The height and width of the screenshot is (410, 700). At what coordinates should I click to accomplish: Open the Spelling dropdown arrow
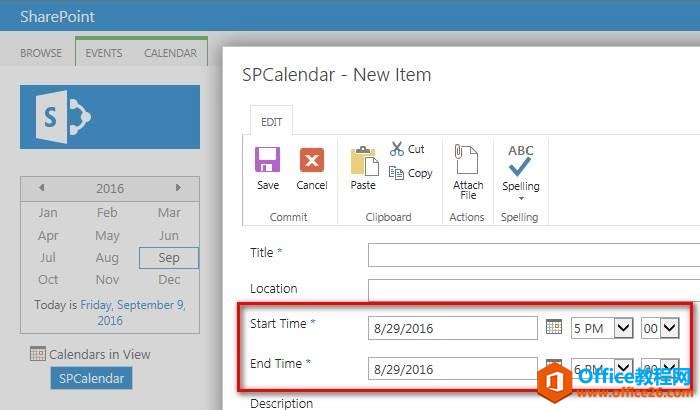pyautogui.click(x=521, y=198)
